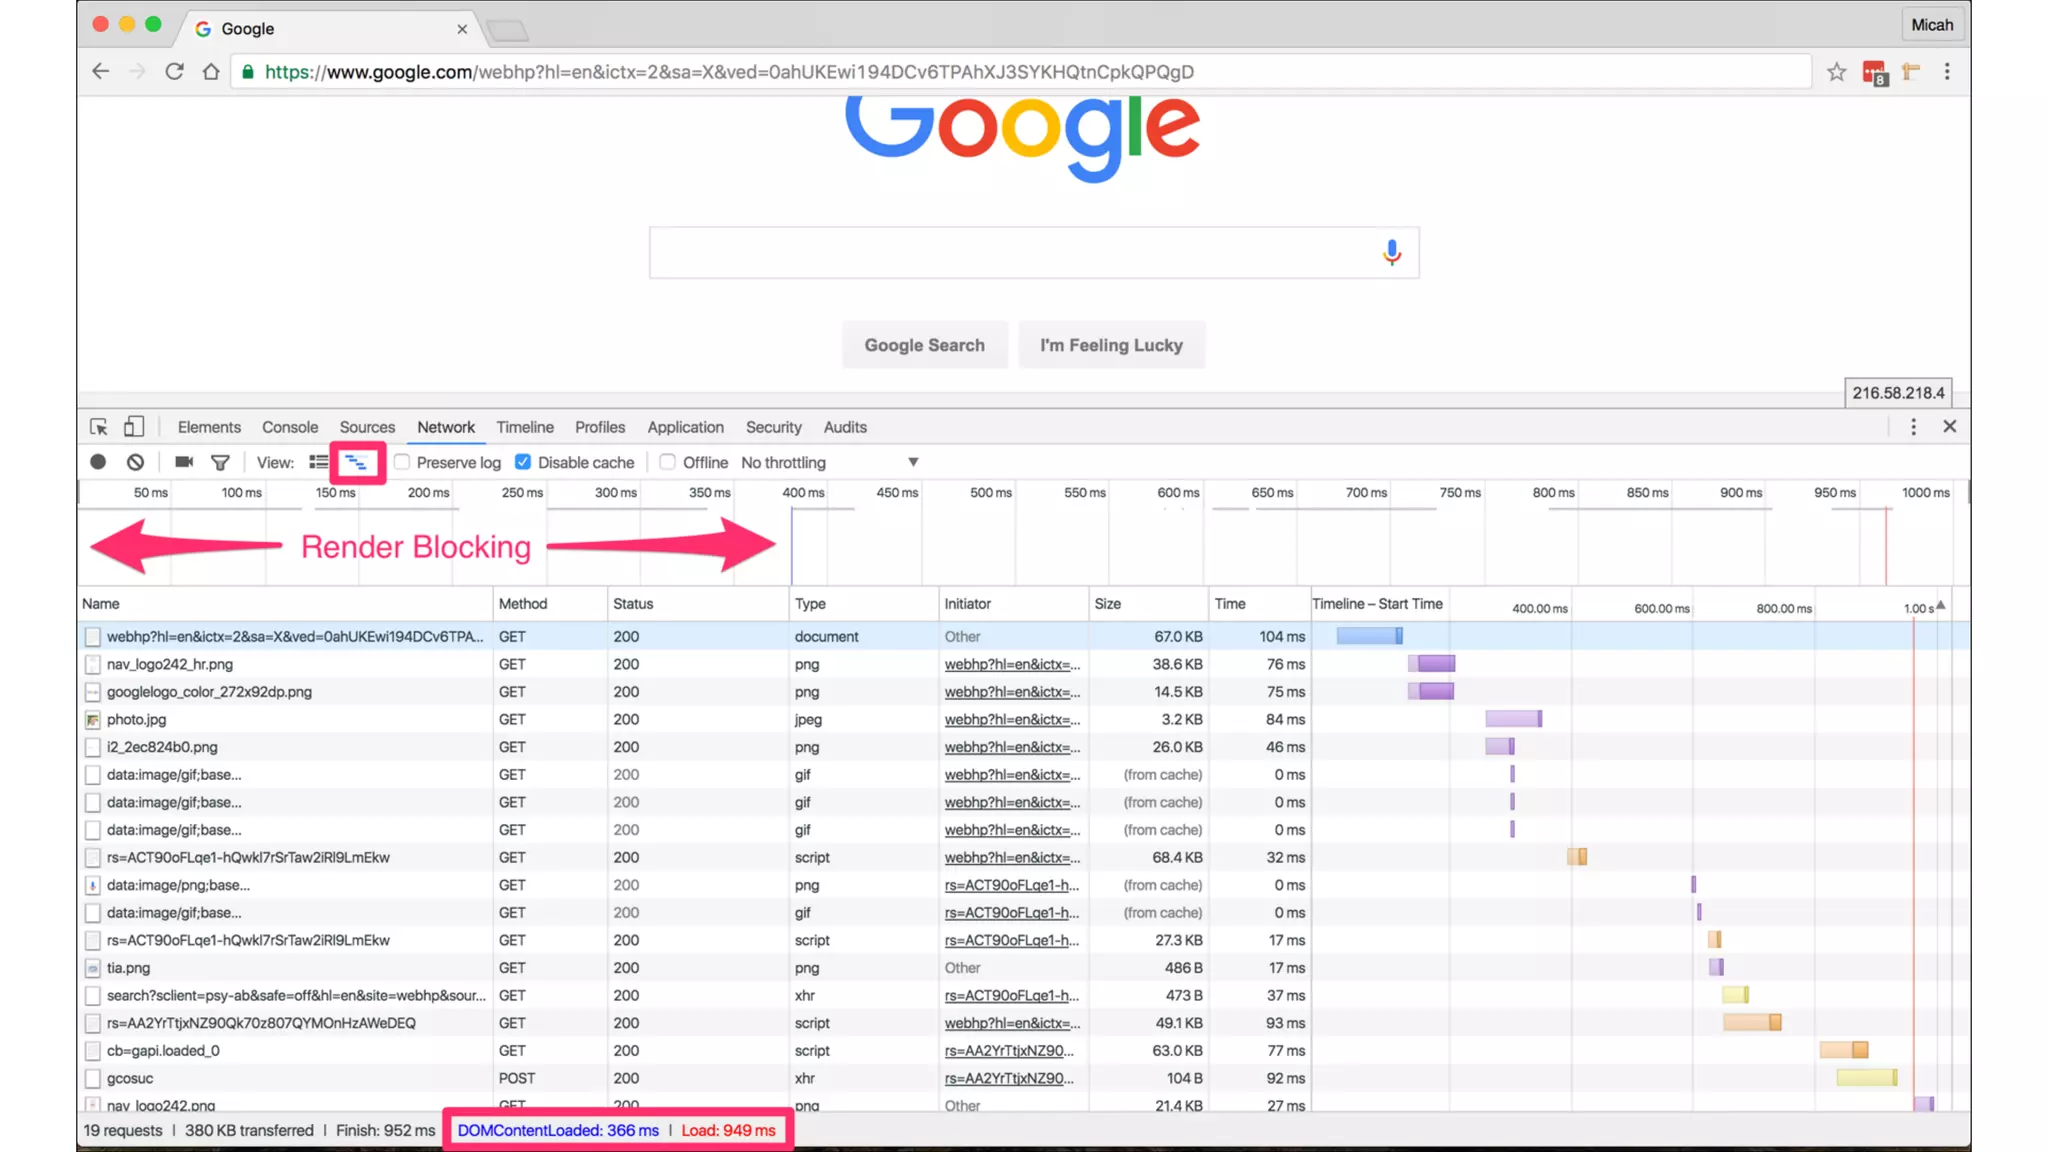Bookmark this page with the star icon
Screen dimensions: 2048x1152
click(x=1836, y=72)
